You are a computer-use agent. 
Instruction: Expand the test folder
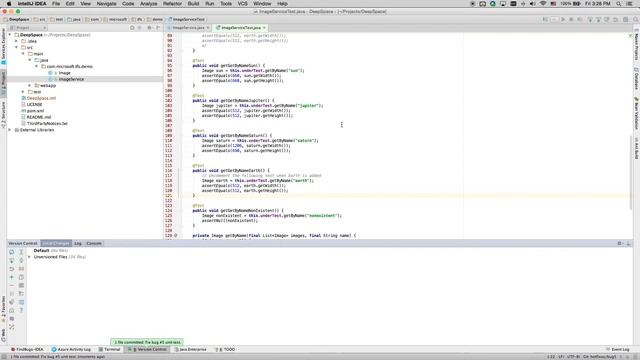pos(23,92)
